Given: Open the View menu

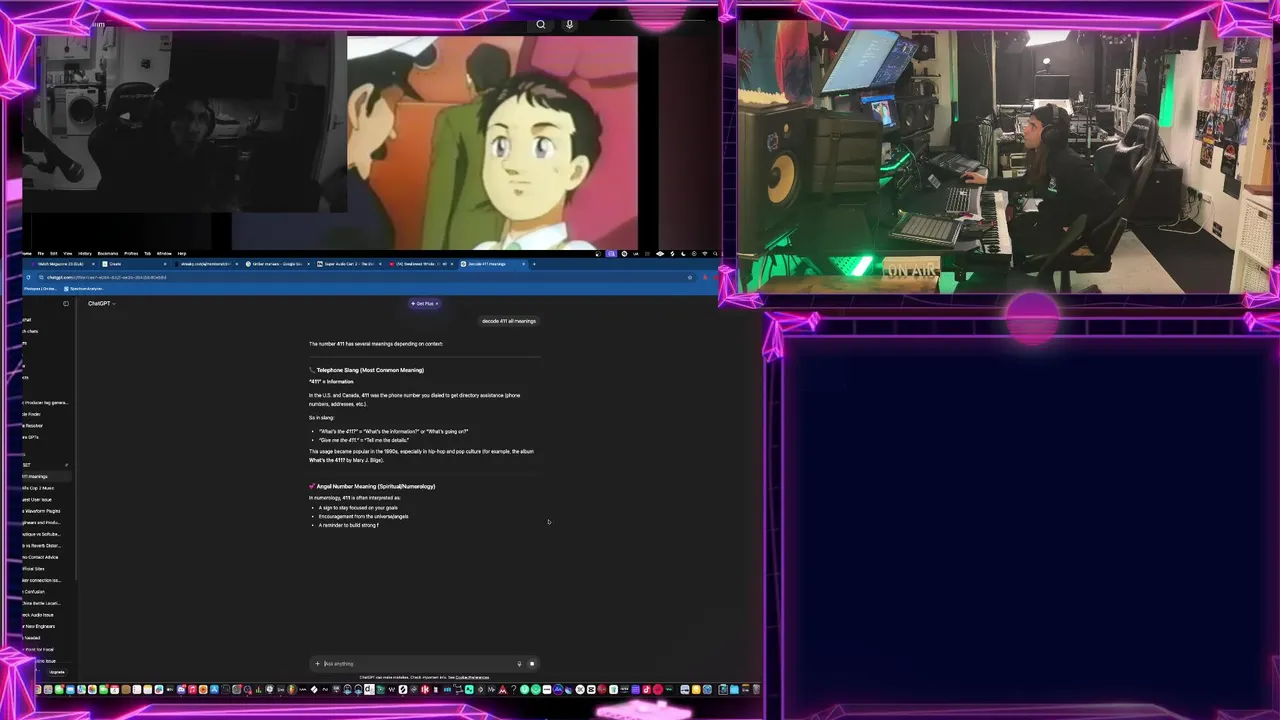Looking at the screenshot, I should click(68, 253).
